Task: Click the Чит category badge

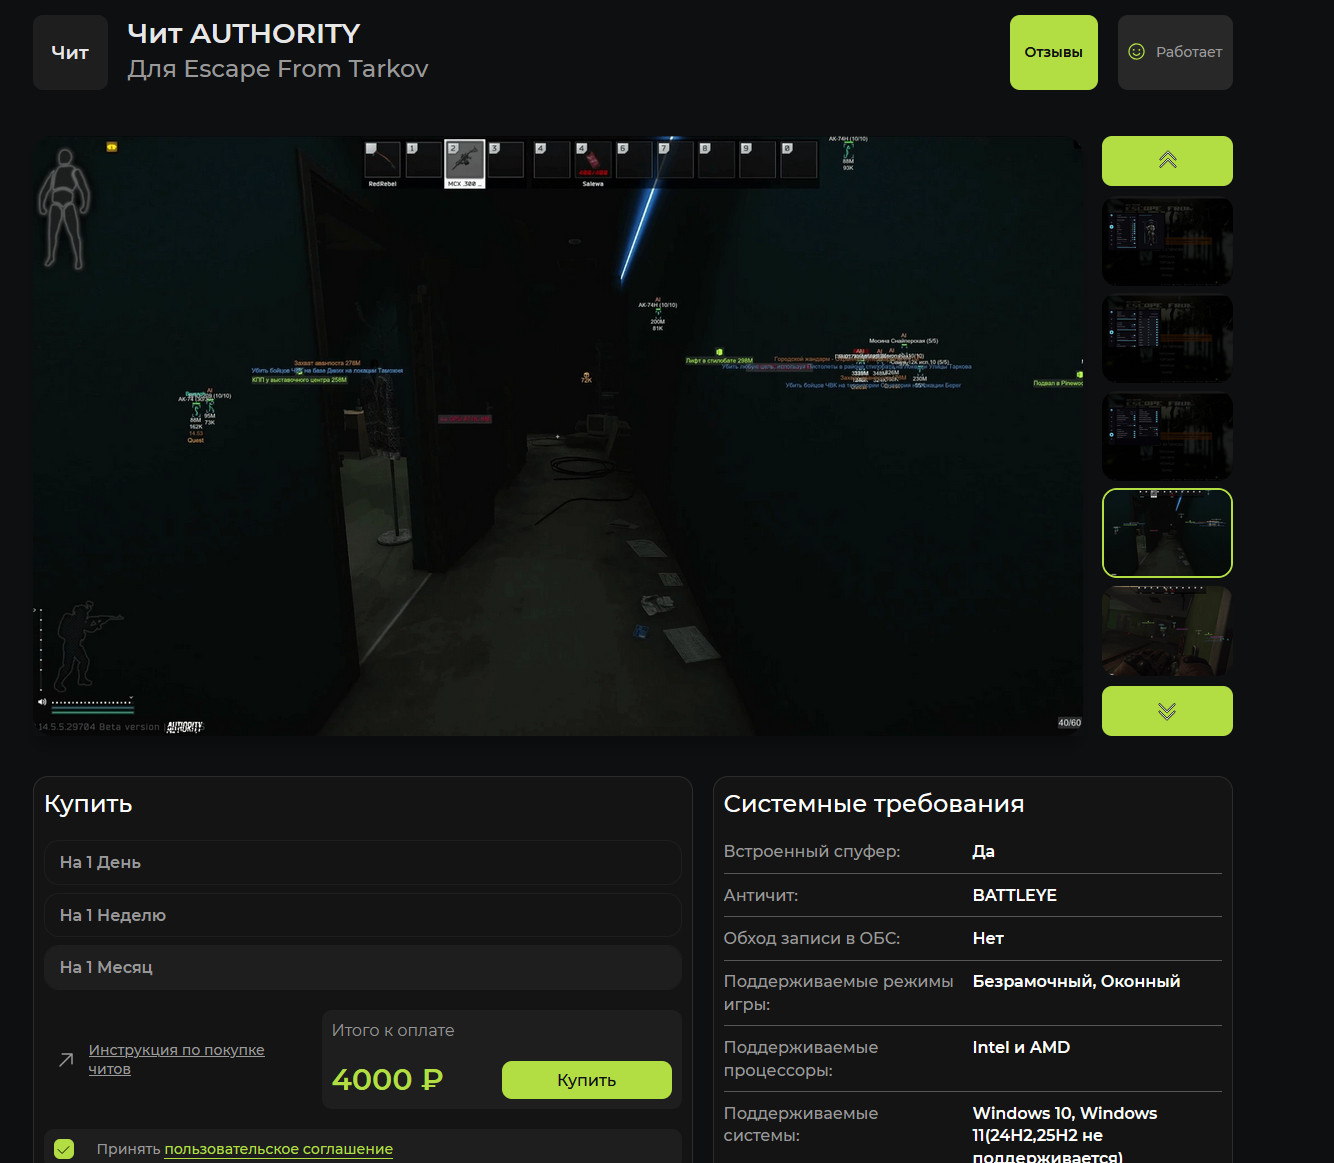Action: [x=70, y=52]
